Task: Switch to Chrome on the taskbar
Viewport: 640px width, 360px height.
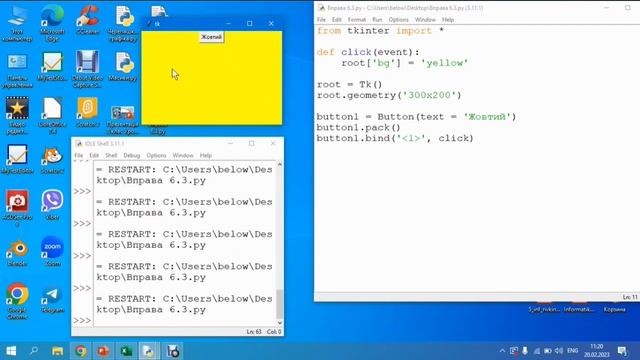Action: [x=80, y=351]
